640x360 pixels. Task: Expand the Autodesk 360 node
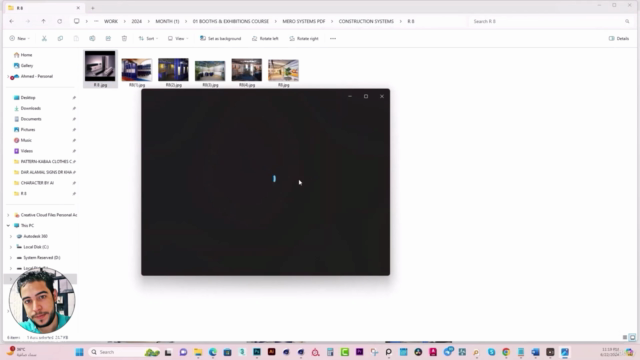pos(11,236)
